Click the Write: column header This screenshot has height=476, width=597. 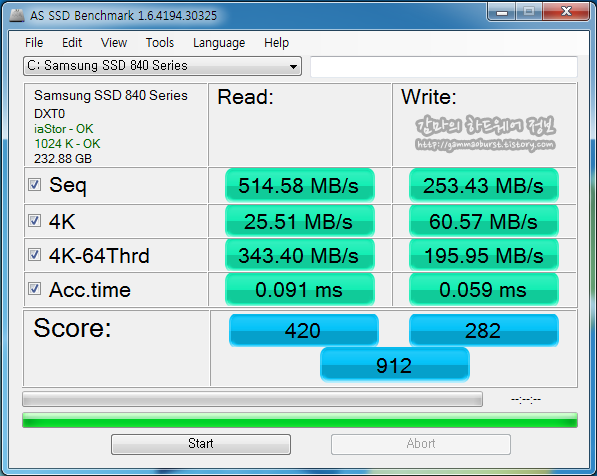(429, 97)
